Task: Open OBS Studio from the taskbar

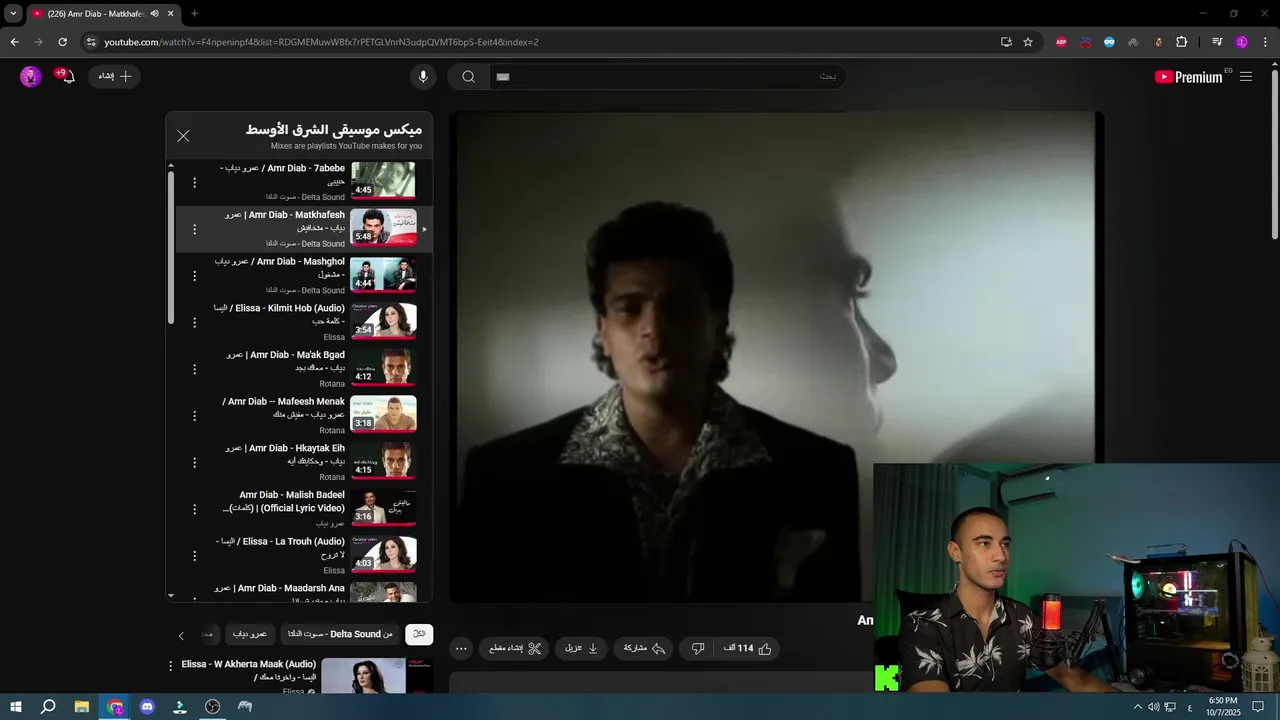Action: pyautogui.click(x=212, y=707)
